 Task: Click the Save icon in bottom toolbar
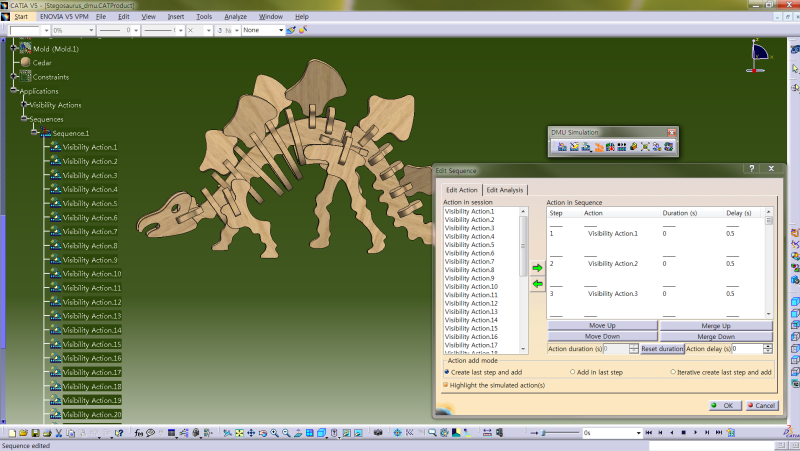click(x=35, y=433)
